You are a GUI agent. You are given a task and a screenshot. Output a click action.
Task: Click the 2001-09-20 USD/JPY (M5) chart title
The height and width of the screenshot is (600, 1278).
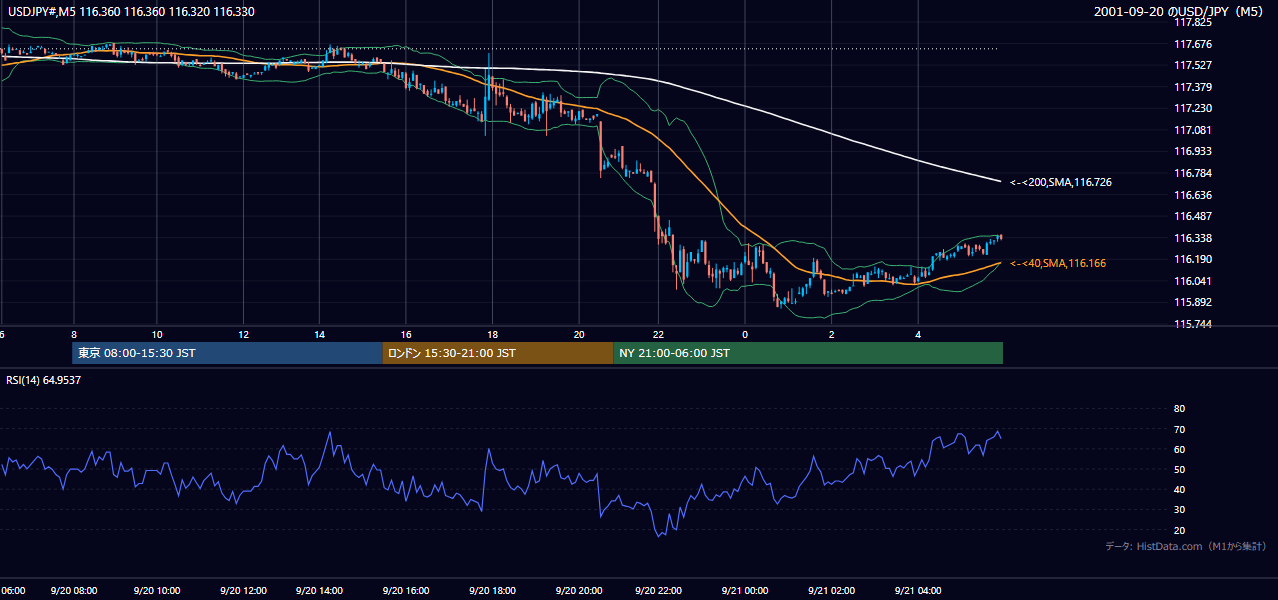click(1180, 12)
